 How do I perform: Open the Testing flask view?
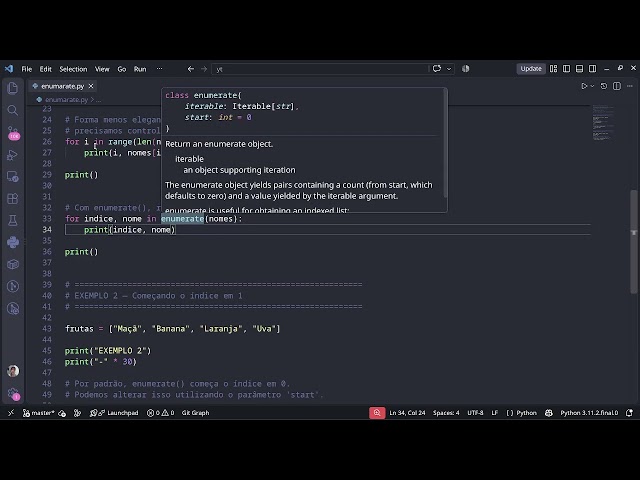(13, 220)
